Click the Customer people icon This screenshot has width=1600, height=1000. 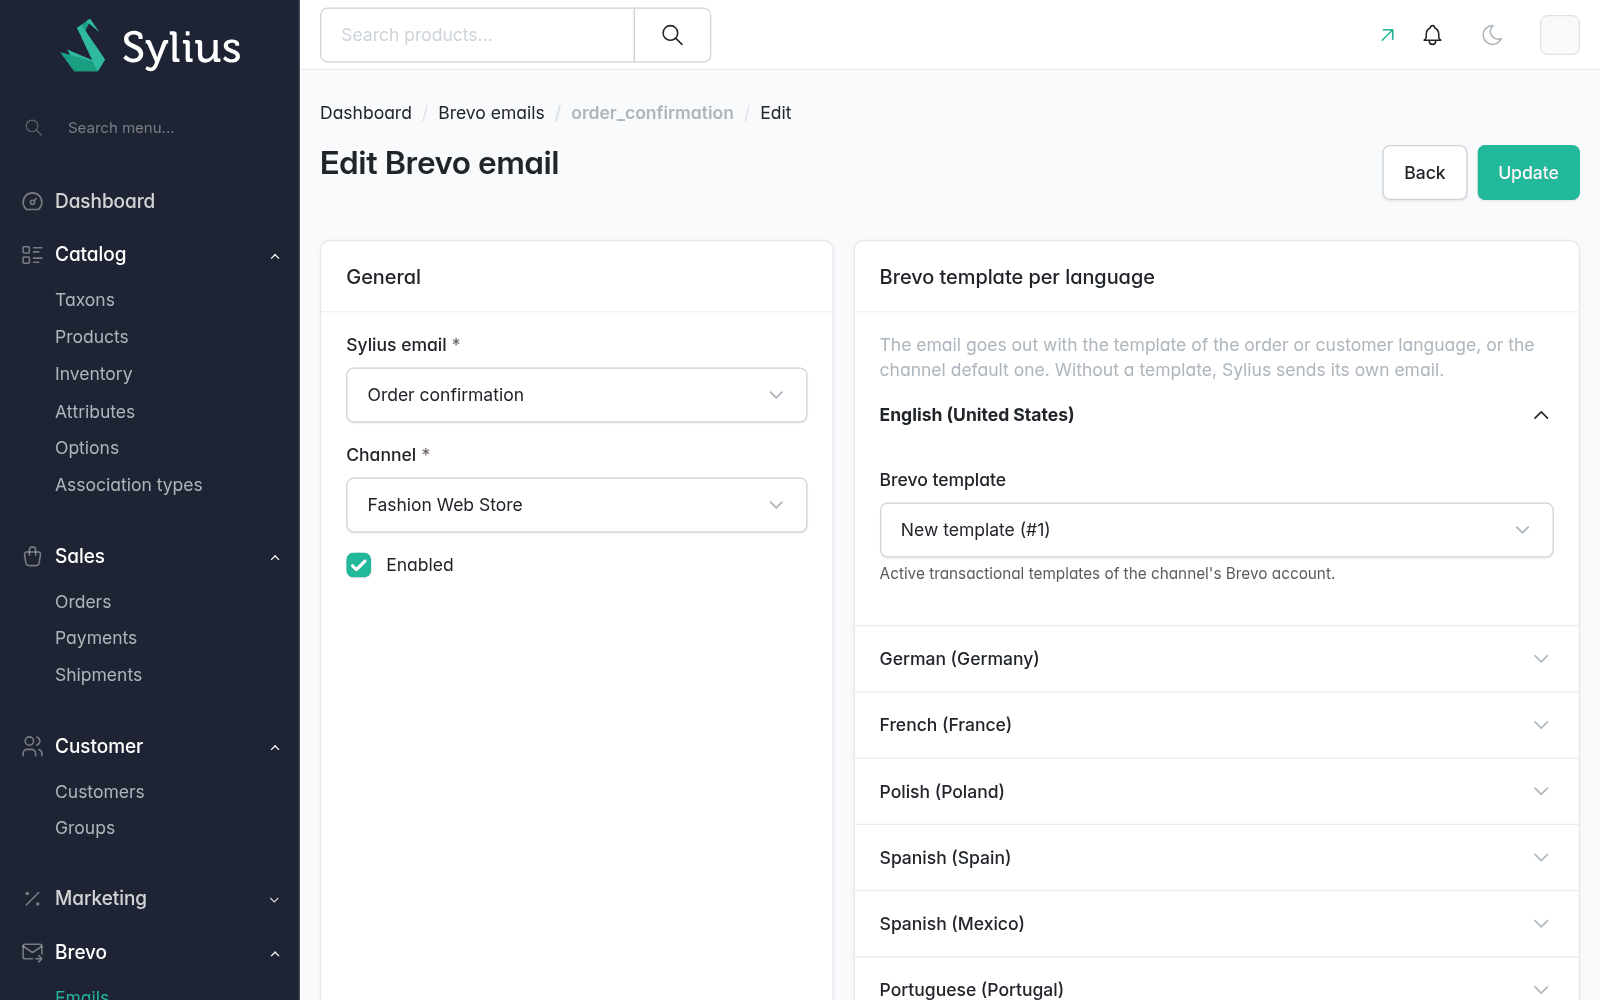33,747
